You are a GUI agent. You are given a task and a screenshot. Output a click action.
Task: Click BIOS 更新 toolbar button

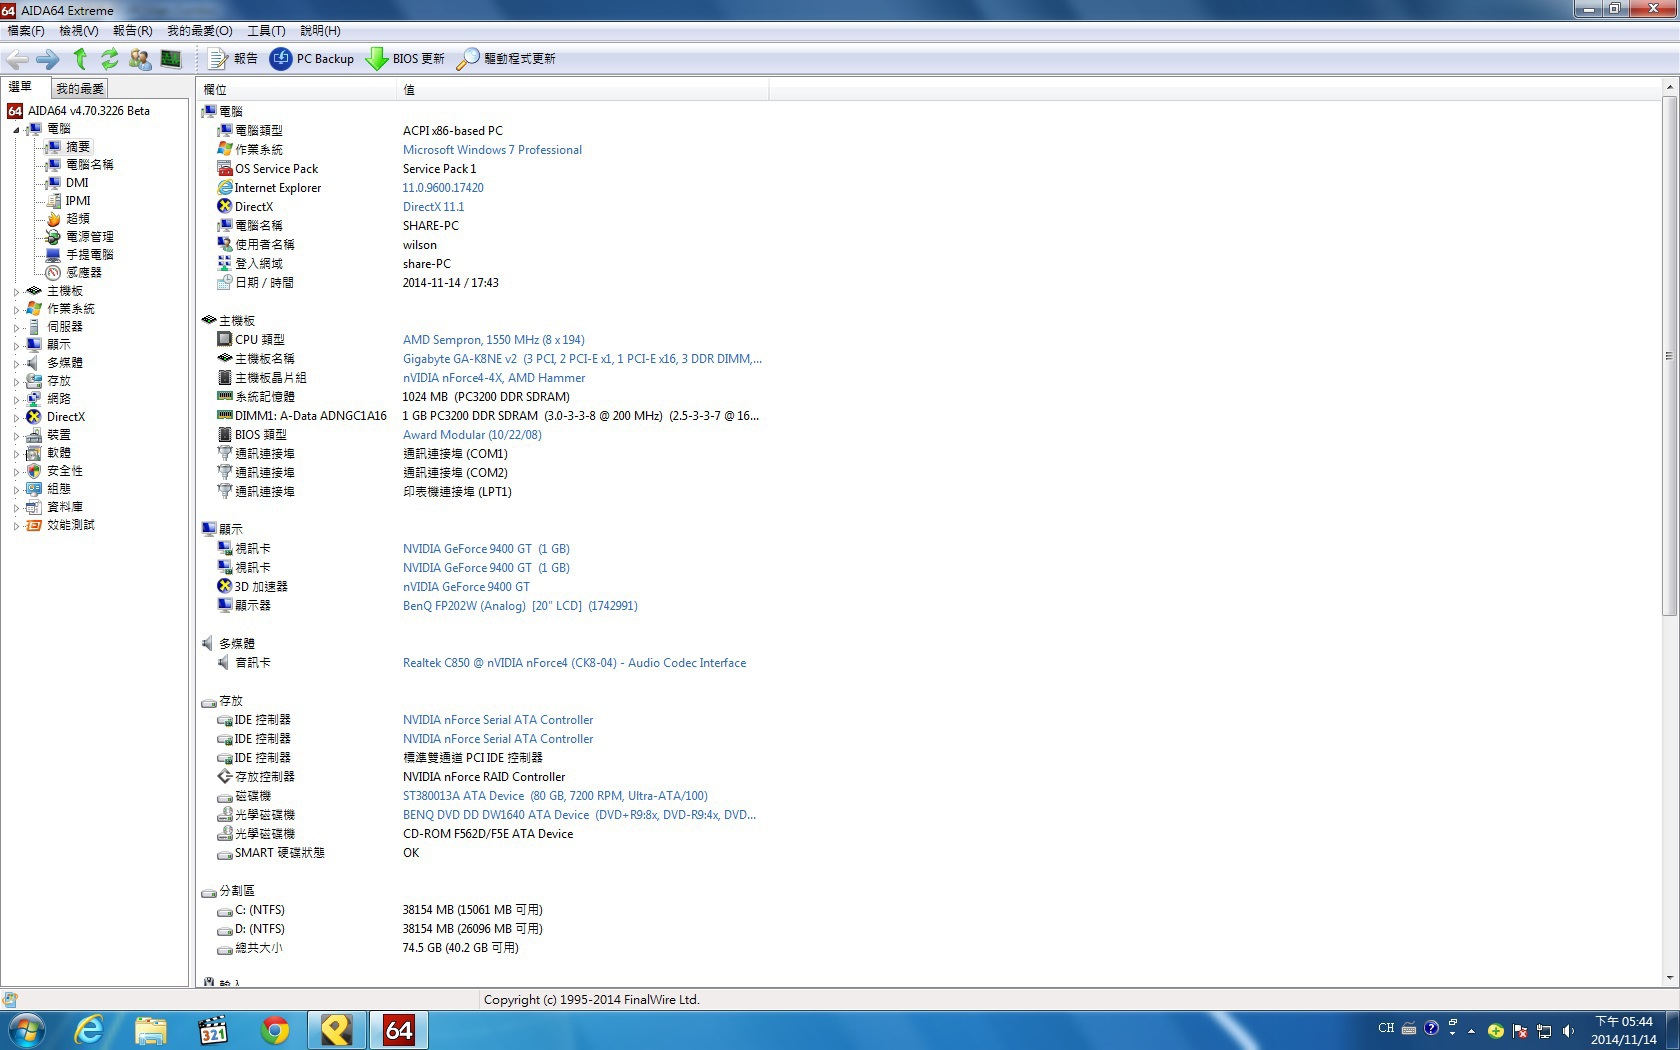(x=405, y=59)
